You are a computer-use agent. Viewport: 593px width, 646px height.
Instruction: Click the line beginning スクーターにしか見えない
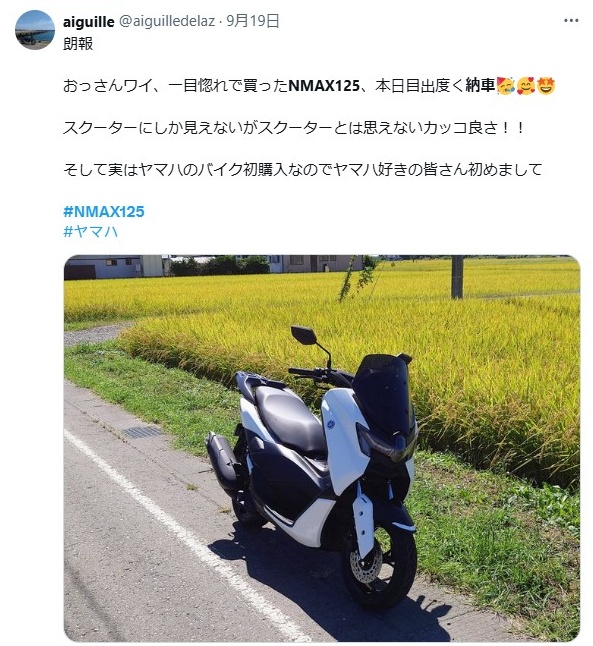pyautogui.click(x=294, y=128)
